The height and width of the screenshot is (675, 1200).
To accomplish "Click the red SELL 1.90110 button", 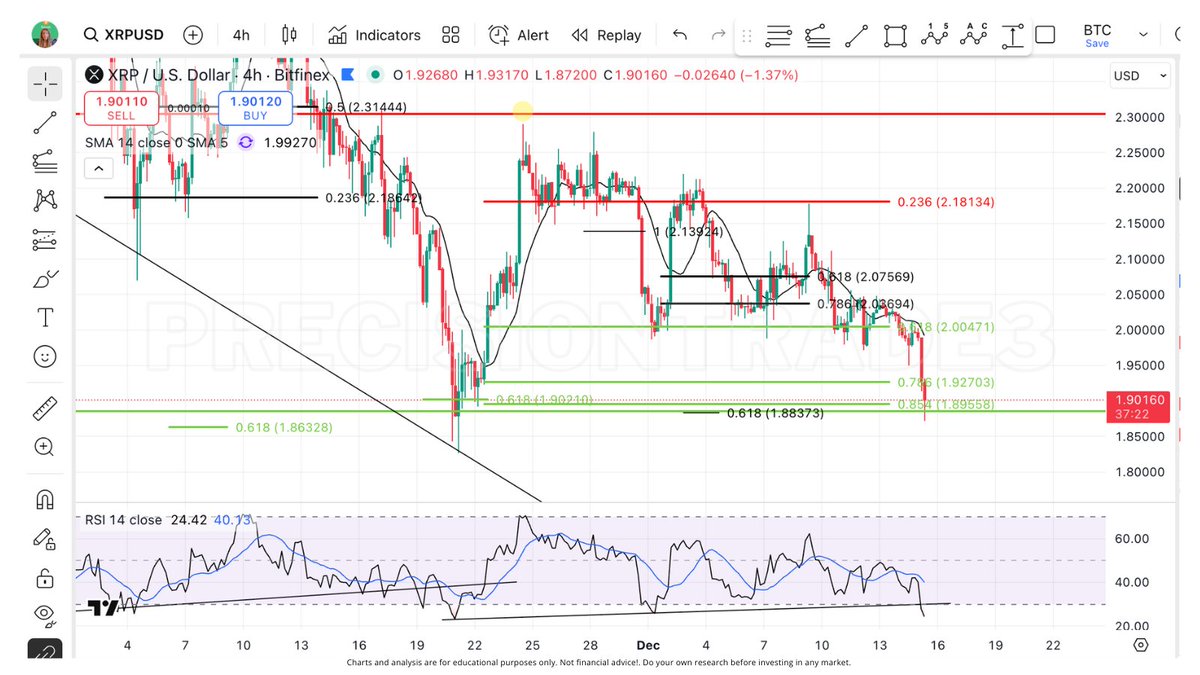I will click(x=121, y=108).
